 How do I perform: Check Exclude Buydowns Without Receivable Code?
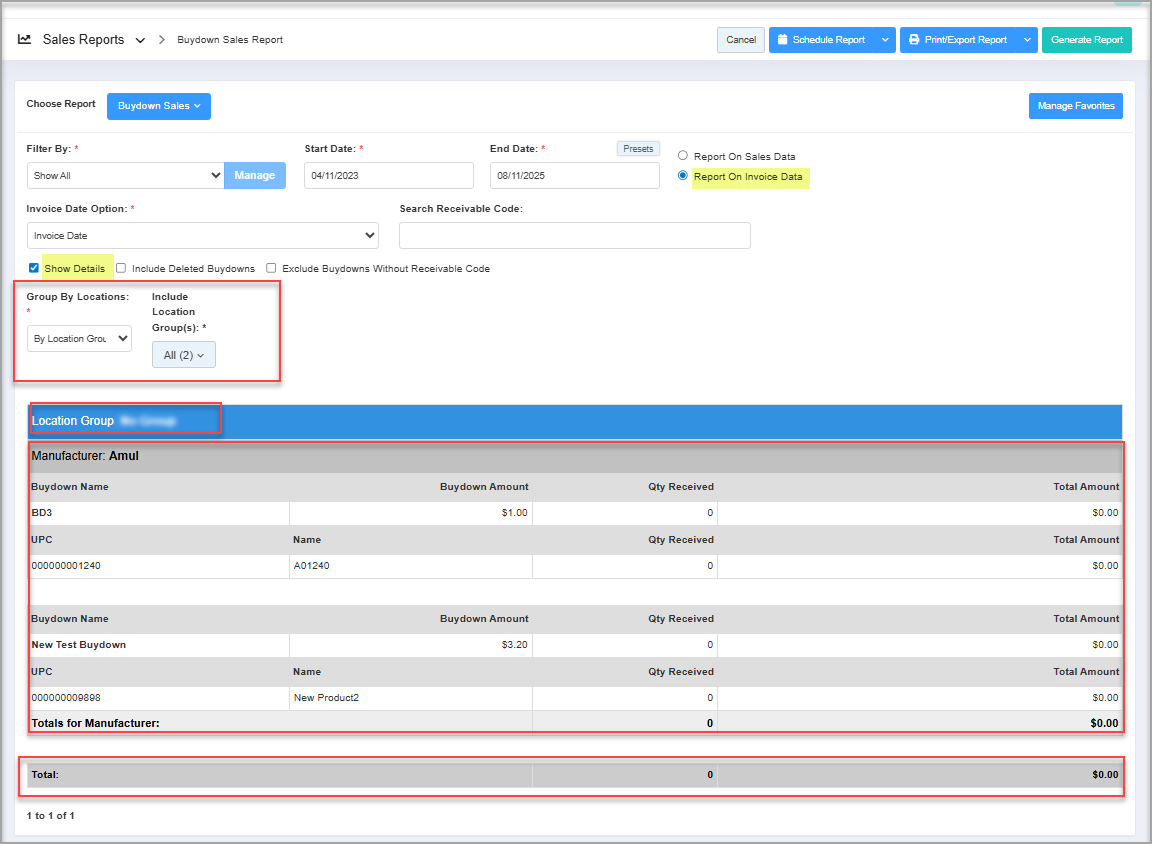271,268
